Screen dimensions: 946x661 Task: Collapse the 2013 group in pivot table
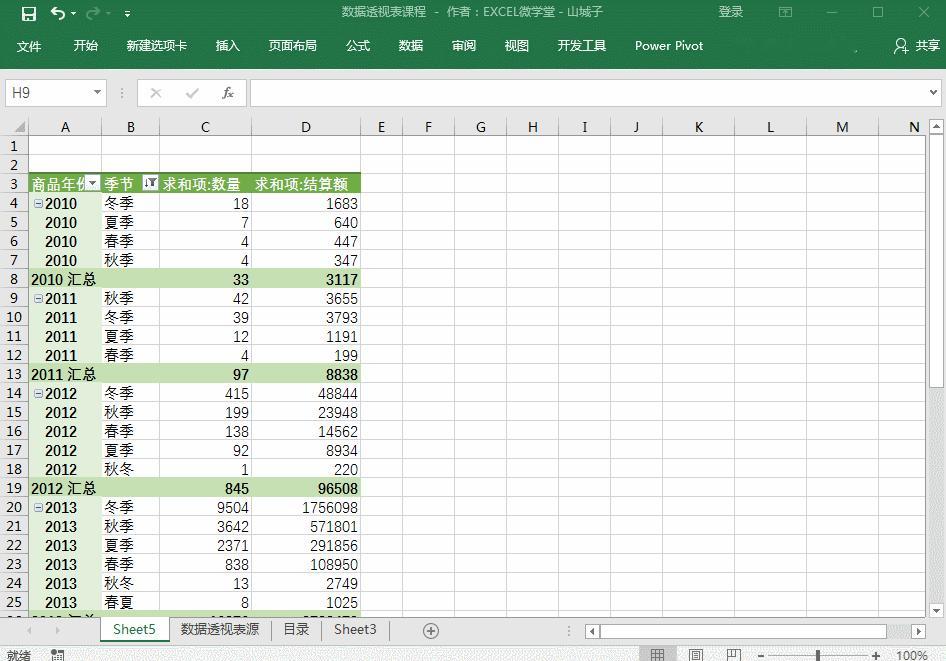coord(38,508)
